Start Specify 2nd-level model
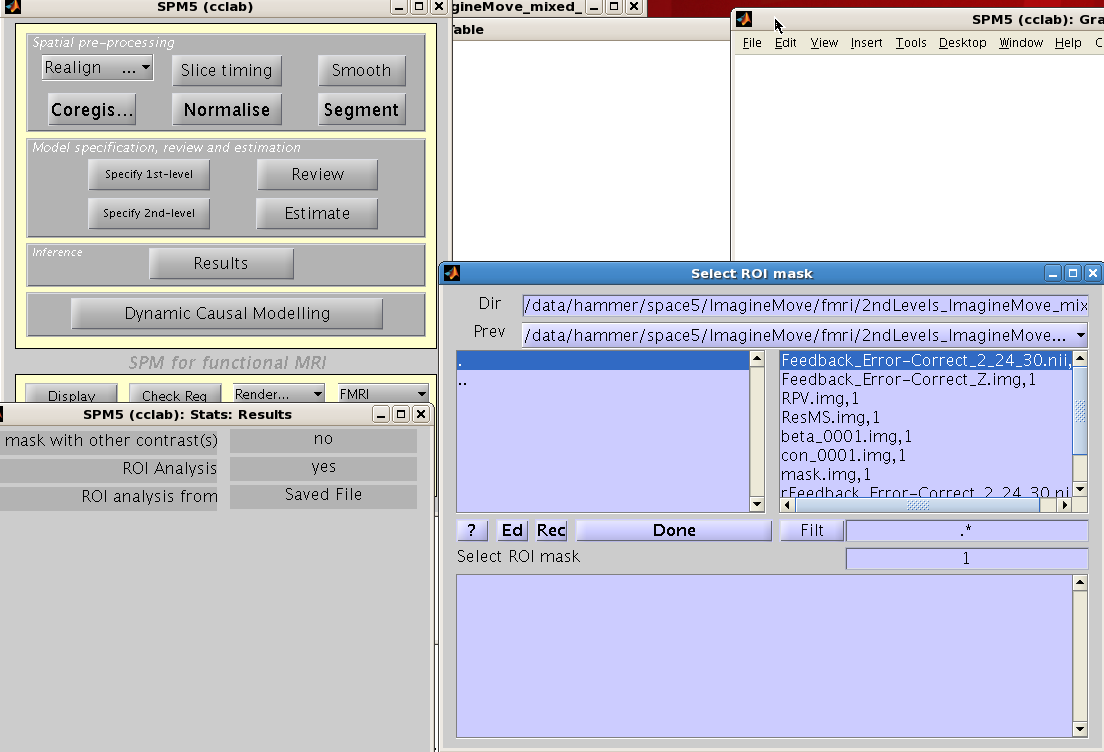 coord(149,213)
